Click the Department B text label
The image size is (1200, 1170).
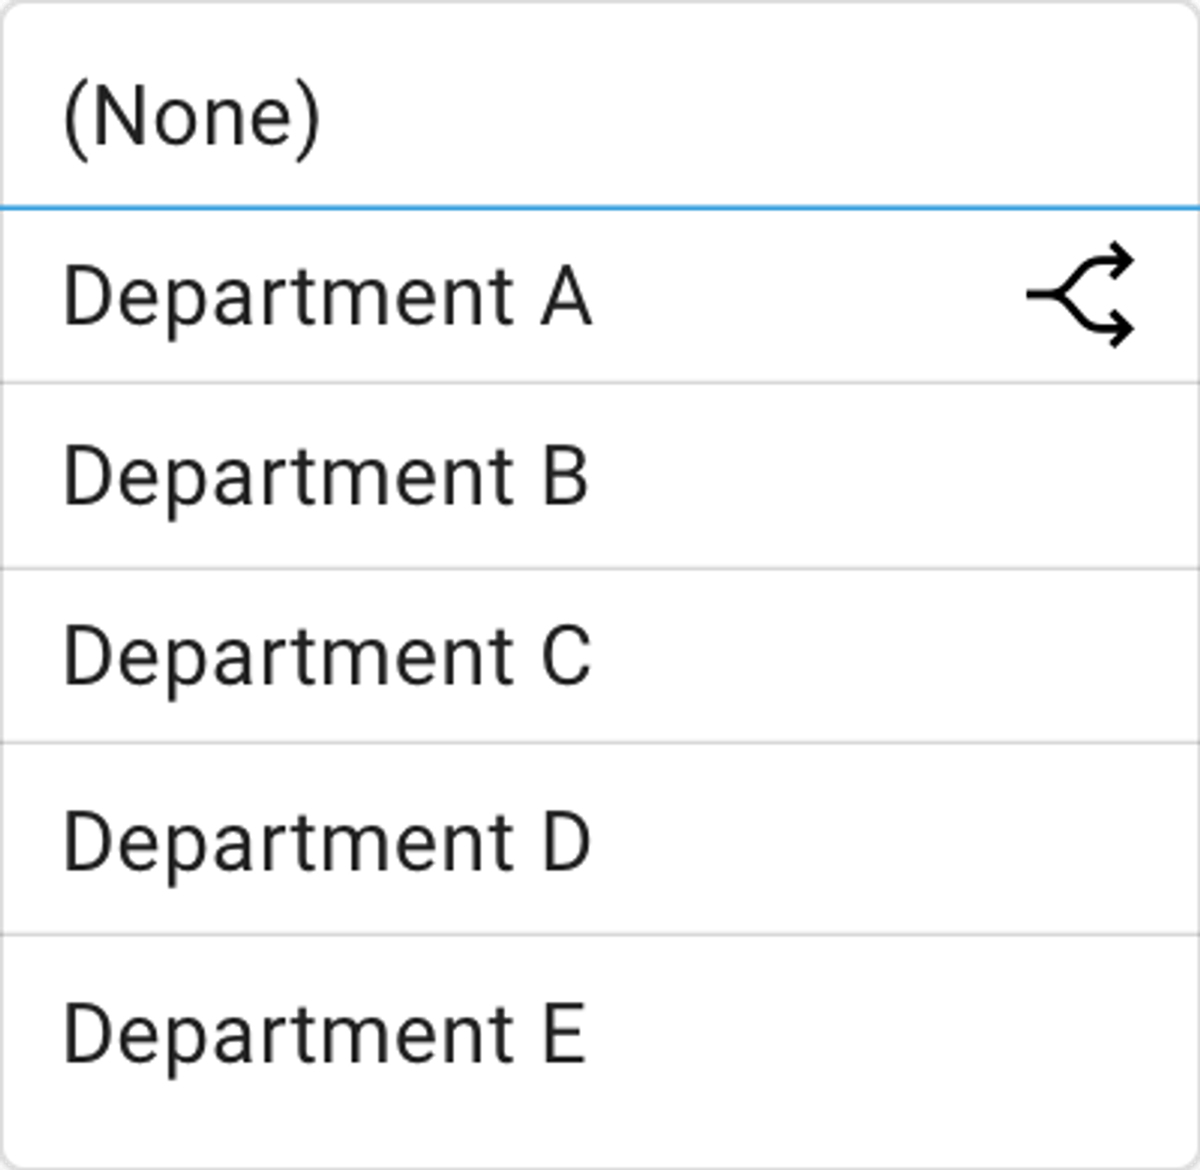pyautogui.click(x=326, y=479)
